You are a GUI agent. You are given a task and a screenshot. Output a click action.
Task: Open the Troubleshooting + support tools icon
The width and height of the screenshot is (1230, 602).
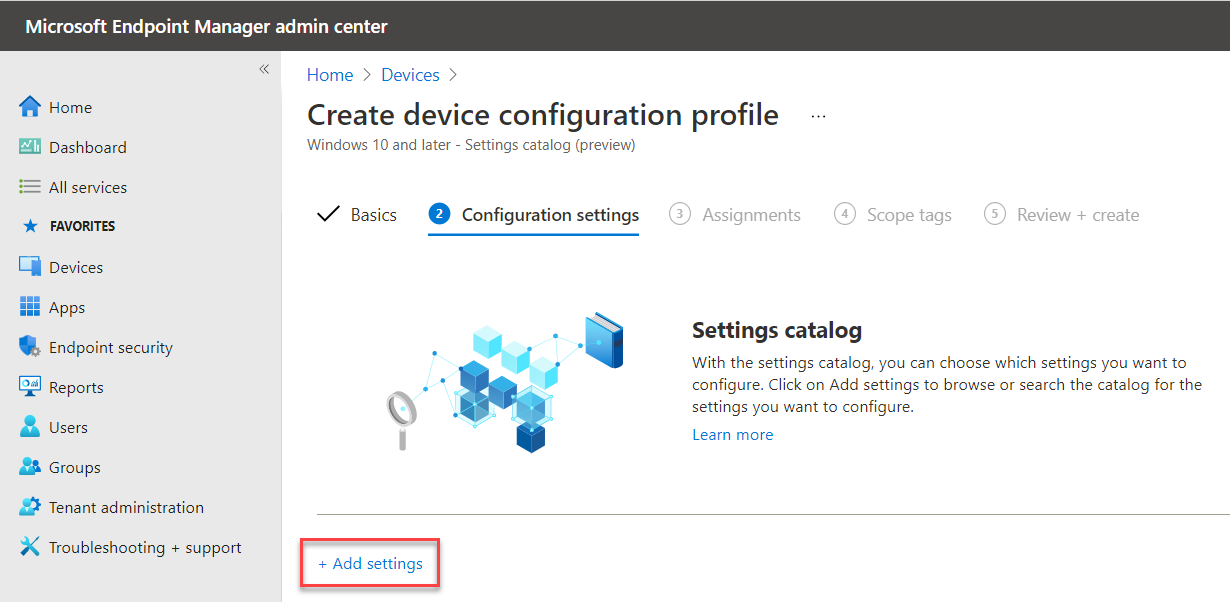point(30,547)
